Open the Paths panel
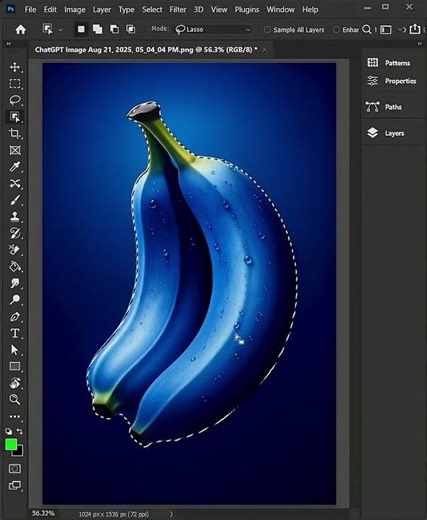The image size is (427, 520). (x=384, y=107)
